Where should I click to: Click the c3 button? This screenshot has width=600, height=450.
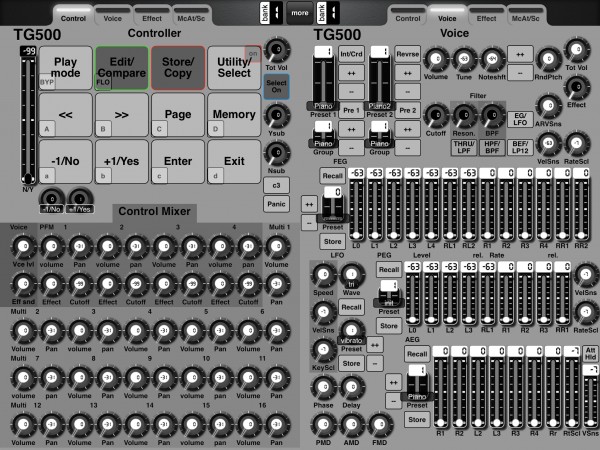[276, 185]
